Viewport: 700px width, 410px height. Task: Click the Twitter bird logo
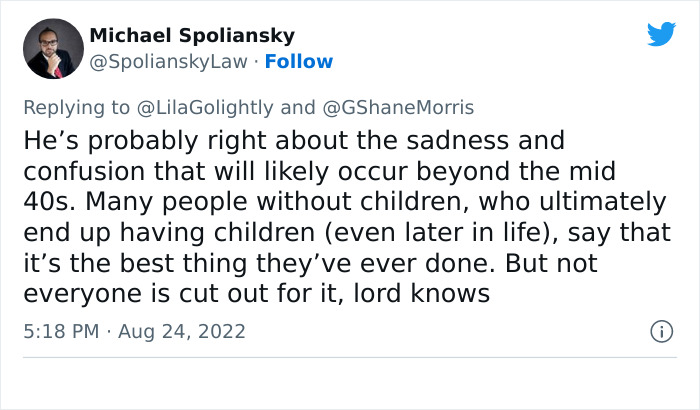point(661,34)
